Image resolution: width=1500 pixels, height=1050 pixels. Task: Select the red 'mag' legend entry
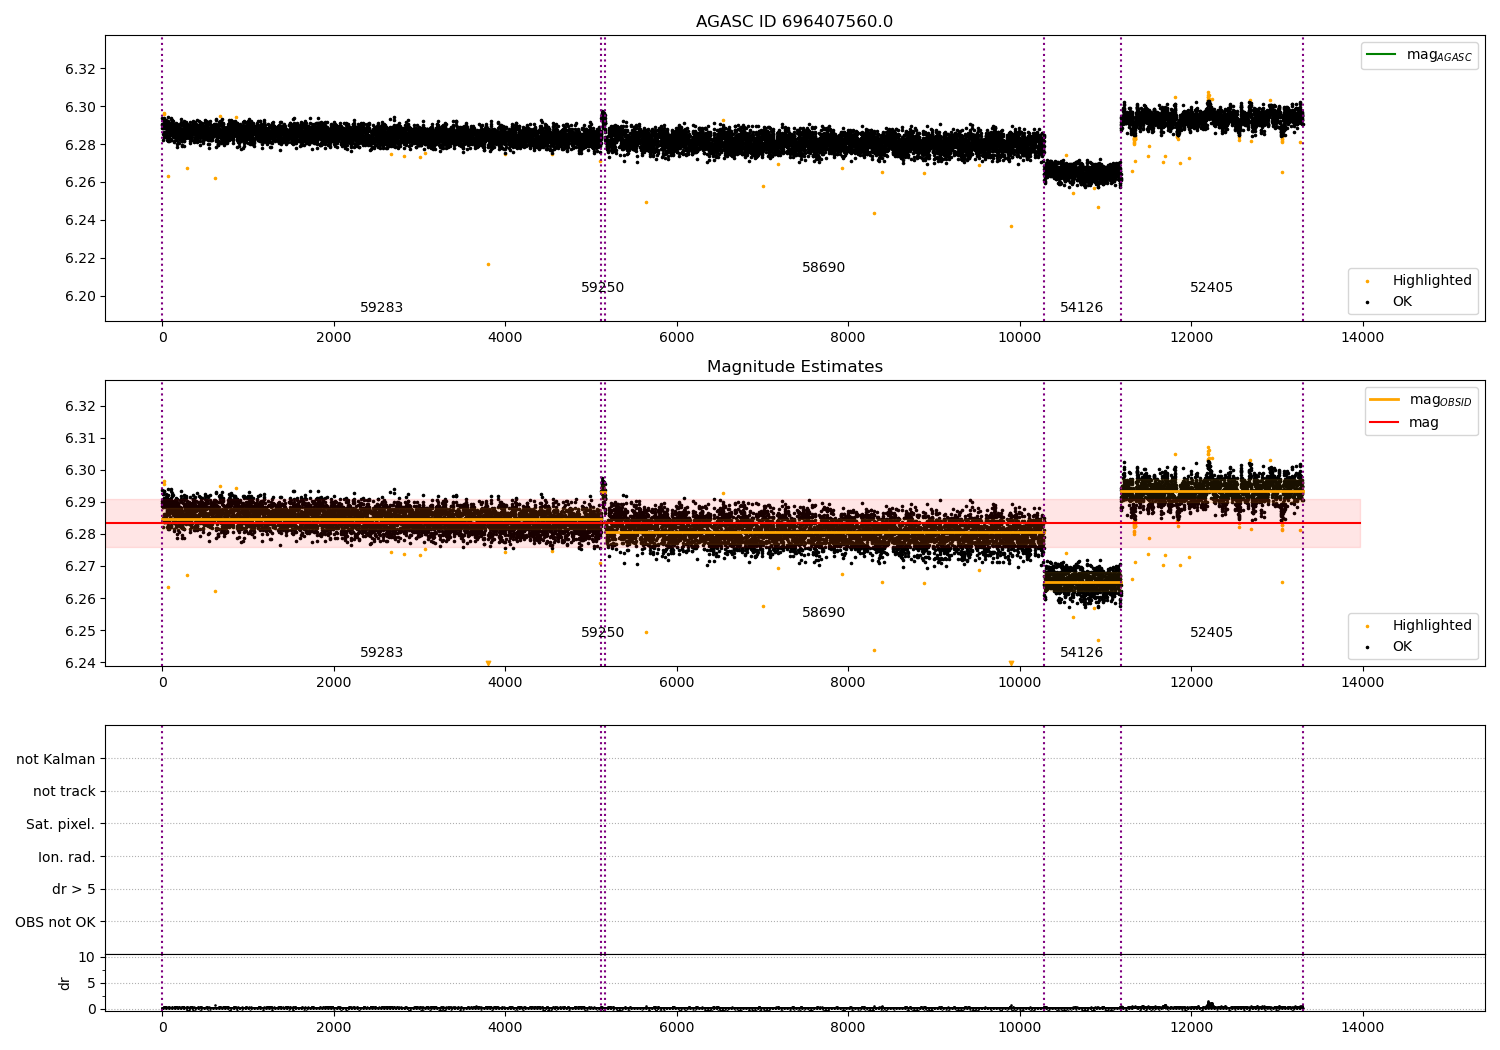click(x=1404, y=423)
